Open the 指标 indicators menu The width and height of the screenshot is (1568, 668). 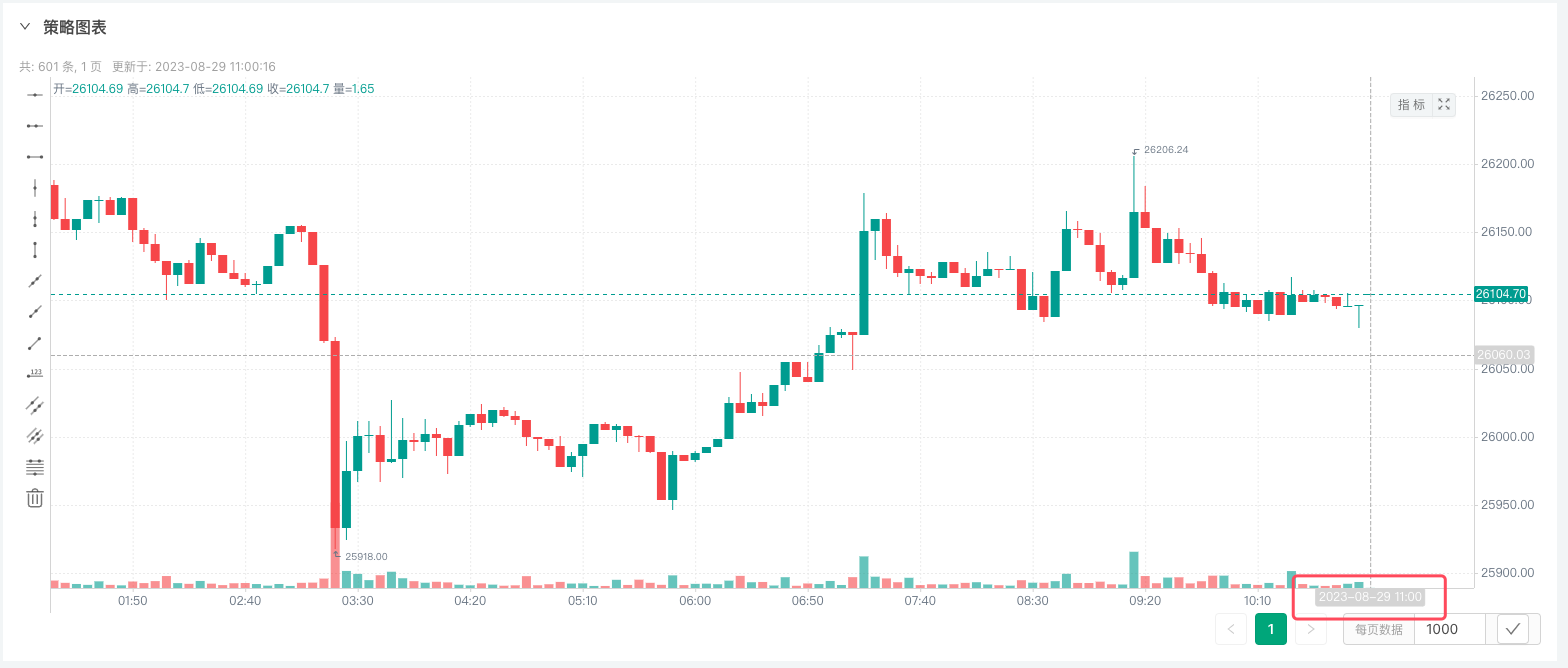point(1411,105)
